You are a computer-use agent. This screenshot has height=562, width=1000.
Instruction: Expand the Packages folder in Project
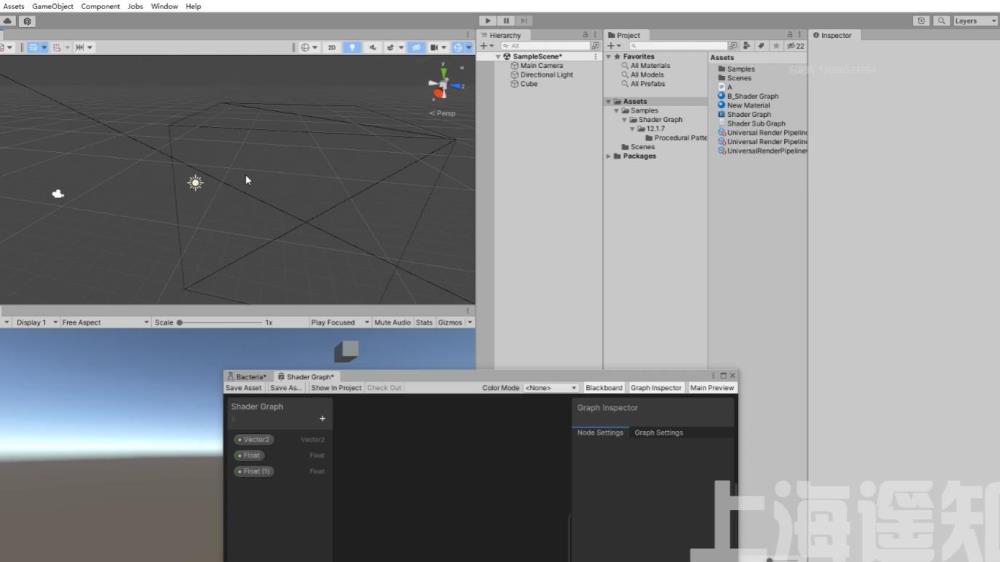[609, 156]
